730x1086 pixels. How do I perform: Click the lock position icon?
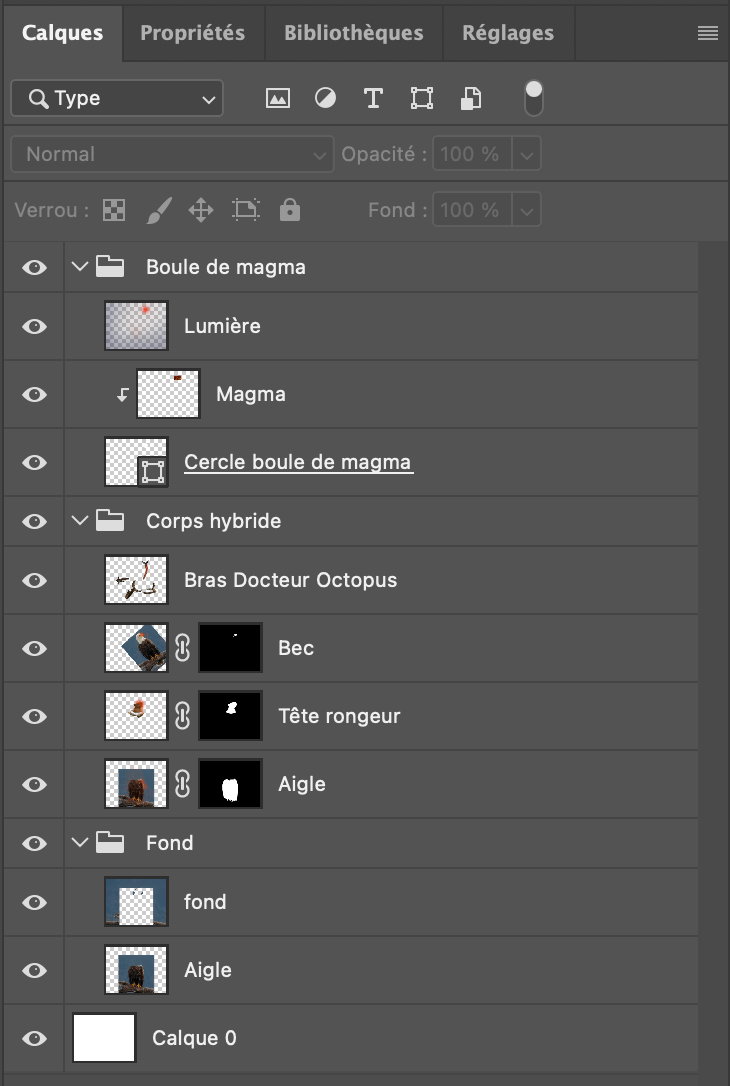point(199,210)
